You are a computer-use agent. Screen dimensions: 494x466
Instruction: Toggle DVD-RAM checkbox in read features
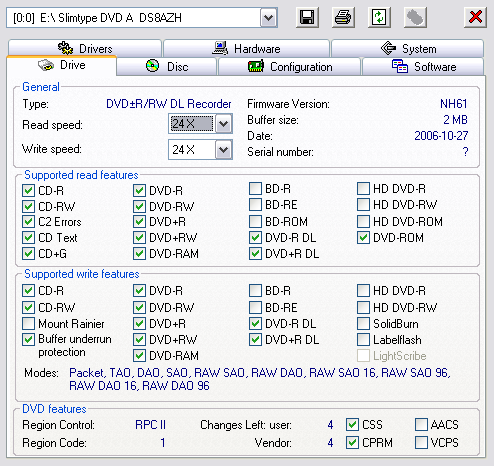(x=139, y=254)
